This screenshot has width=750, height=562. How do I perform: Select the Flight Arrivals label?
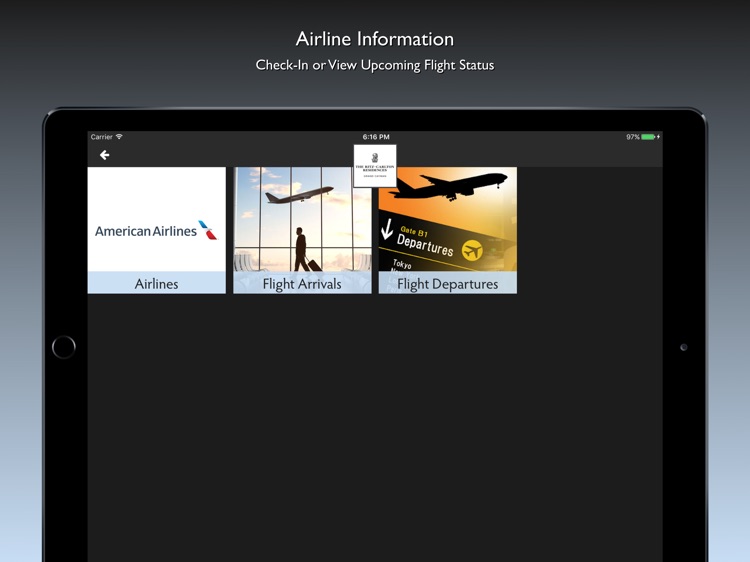pos(302,284)
